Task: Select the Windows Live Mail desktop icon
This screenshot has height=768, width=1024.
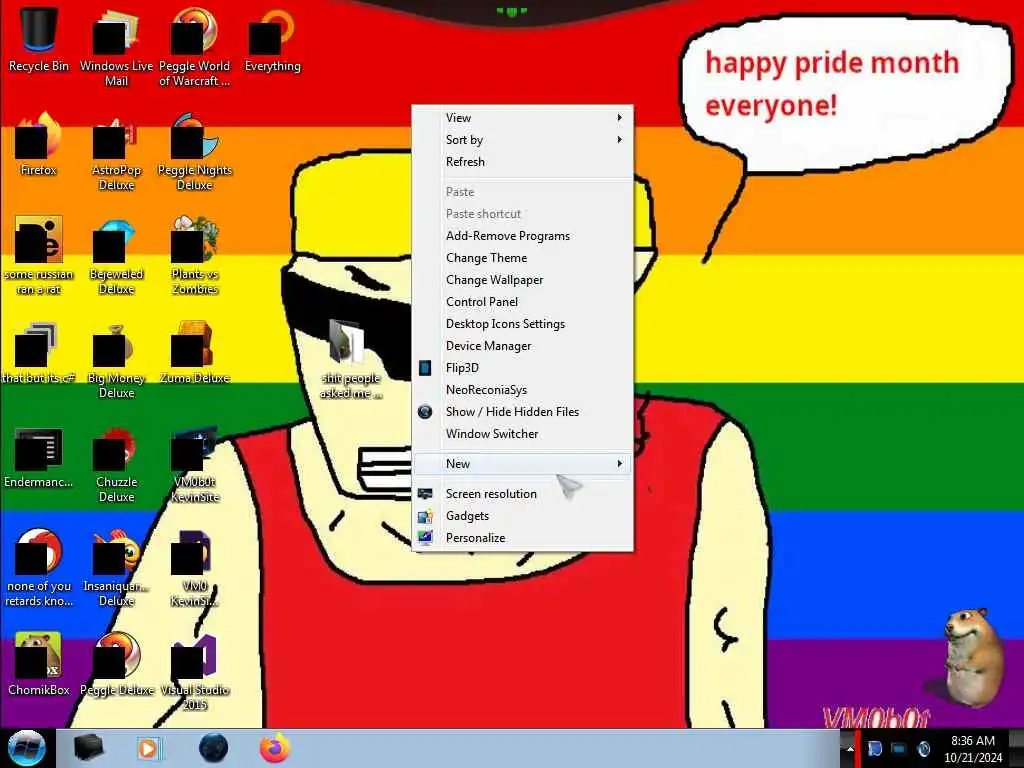Action: pos(116,46)
